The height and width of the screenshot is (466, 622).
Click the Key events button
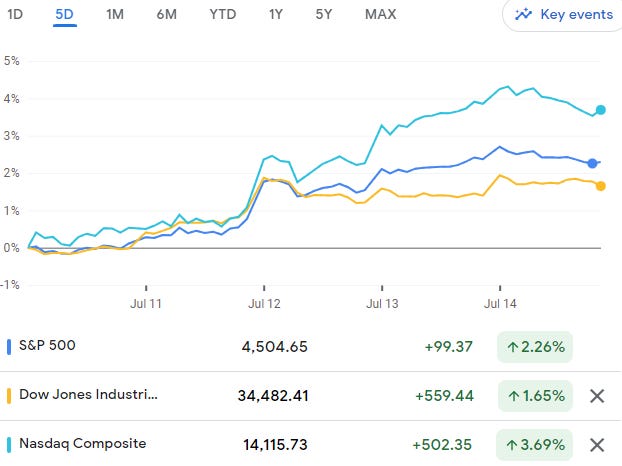[x=563, y=15]
